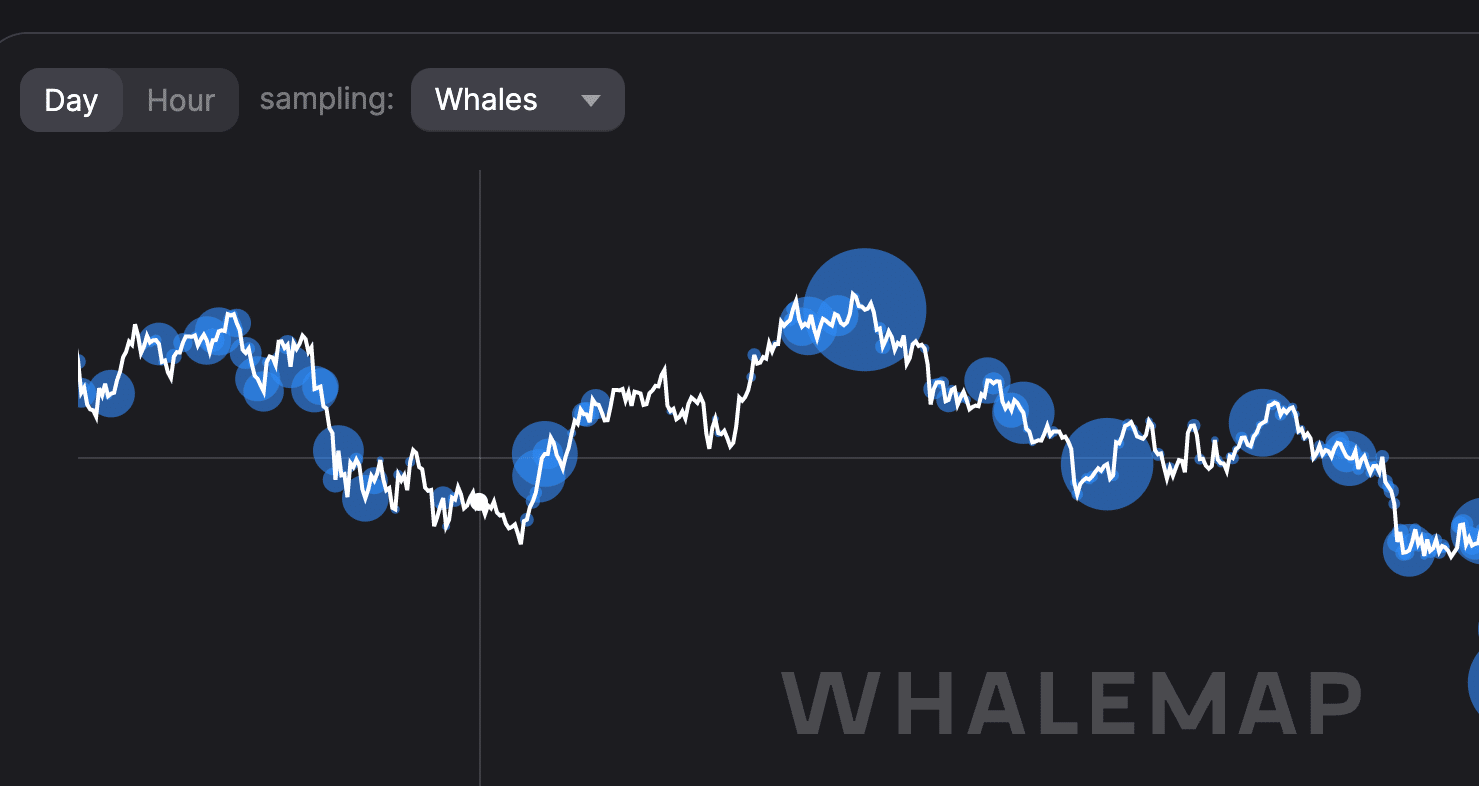The width and height of the screenshot is (1479, 786).
Task: Click the WHALEMAP watermark logo
Action: [x=1071, y=704]
